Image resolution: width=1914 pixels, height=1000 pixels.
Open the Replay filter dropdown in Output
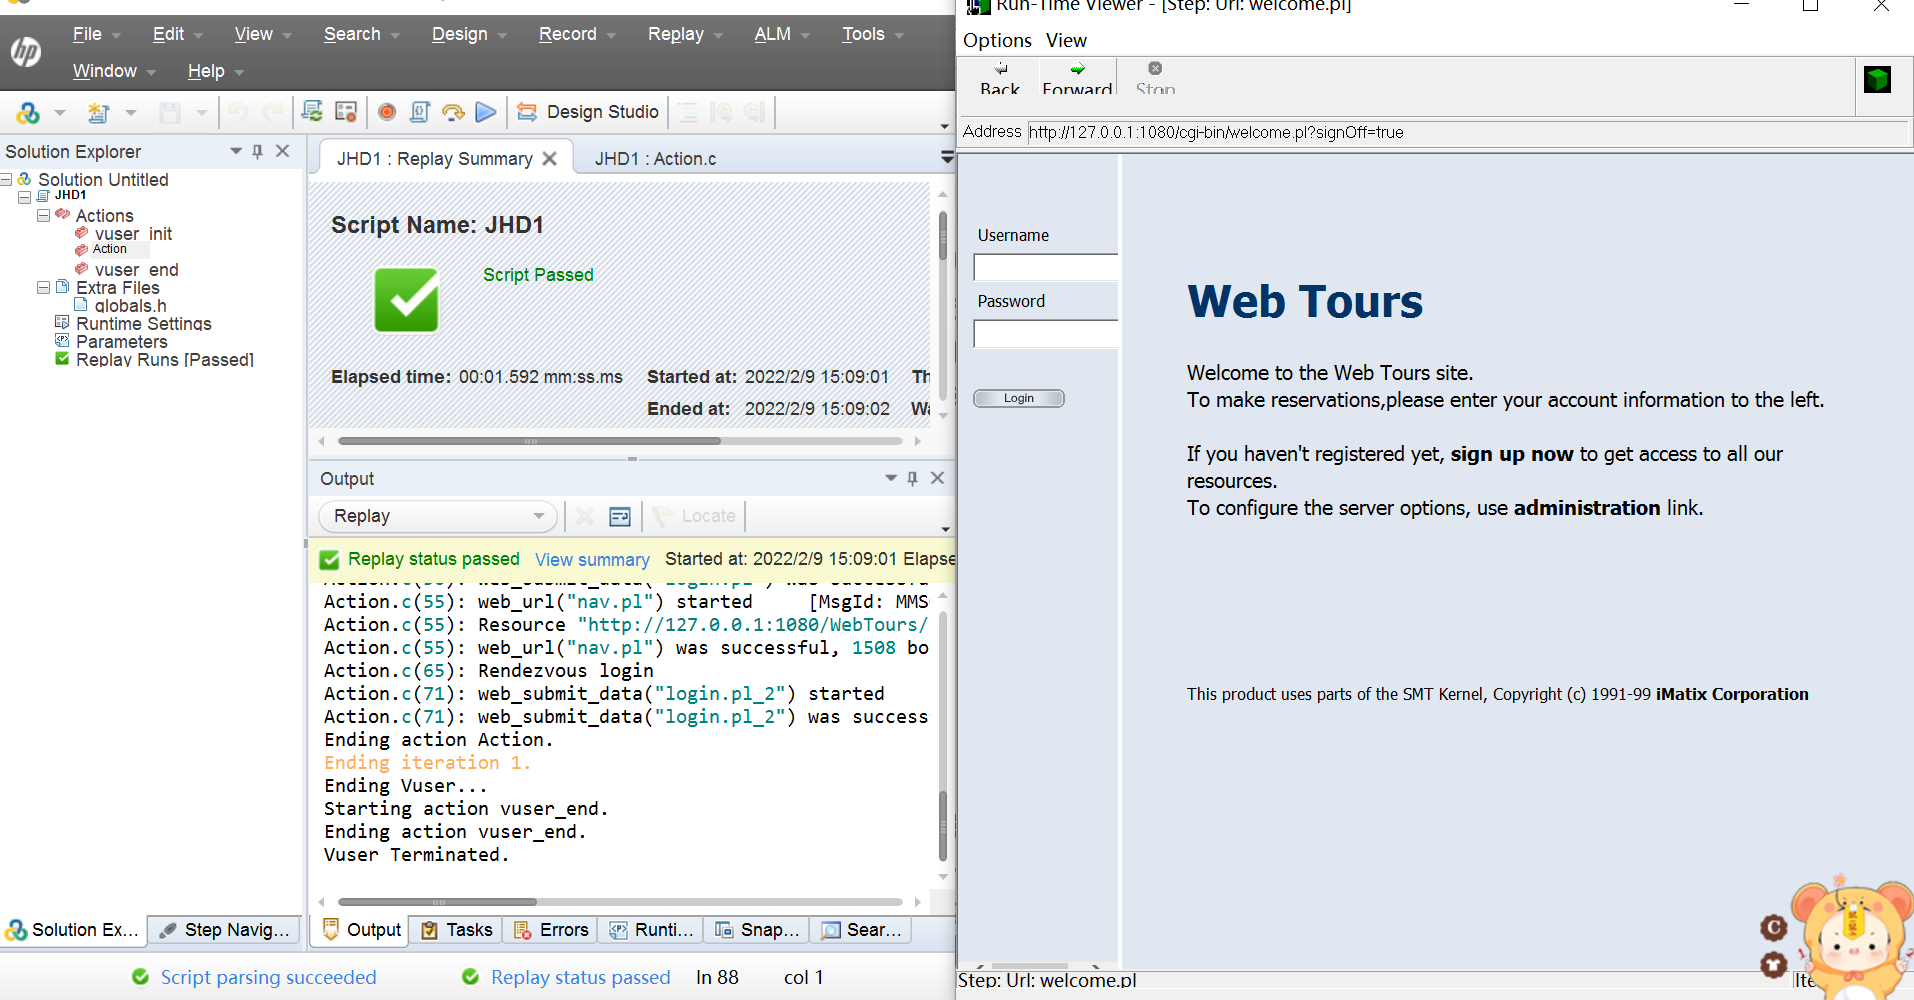(x=538, y=516)
